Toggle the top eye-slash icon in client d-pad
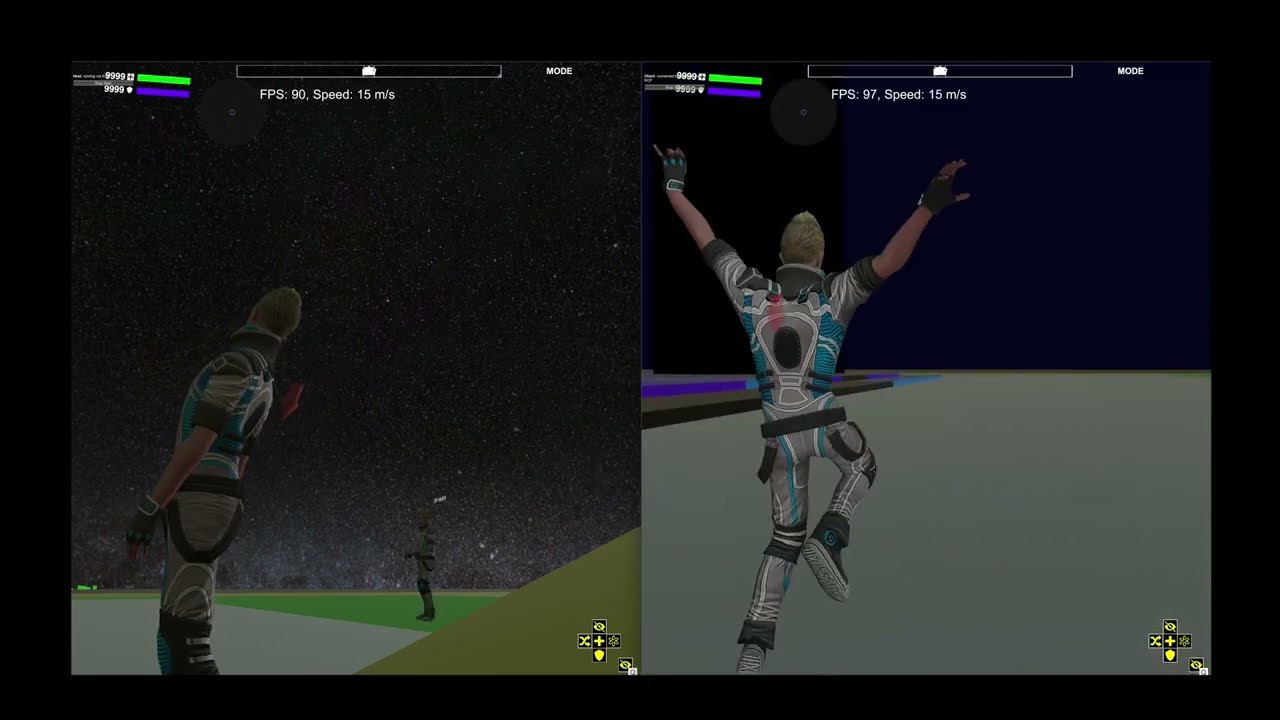Viewport: 1280px width, 720px height. tap(1170, 627)
